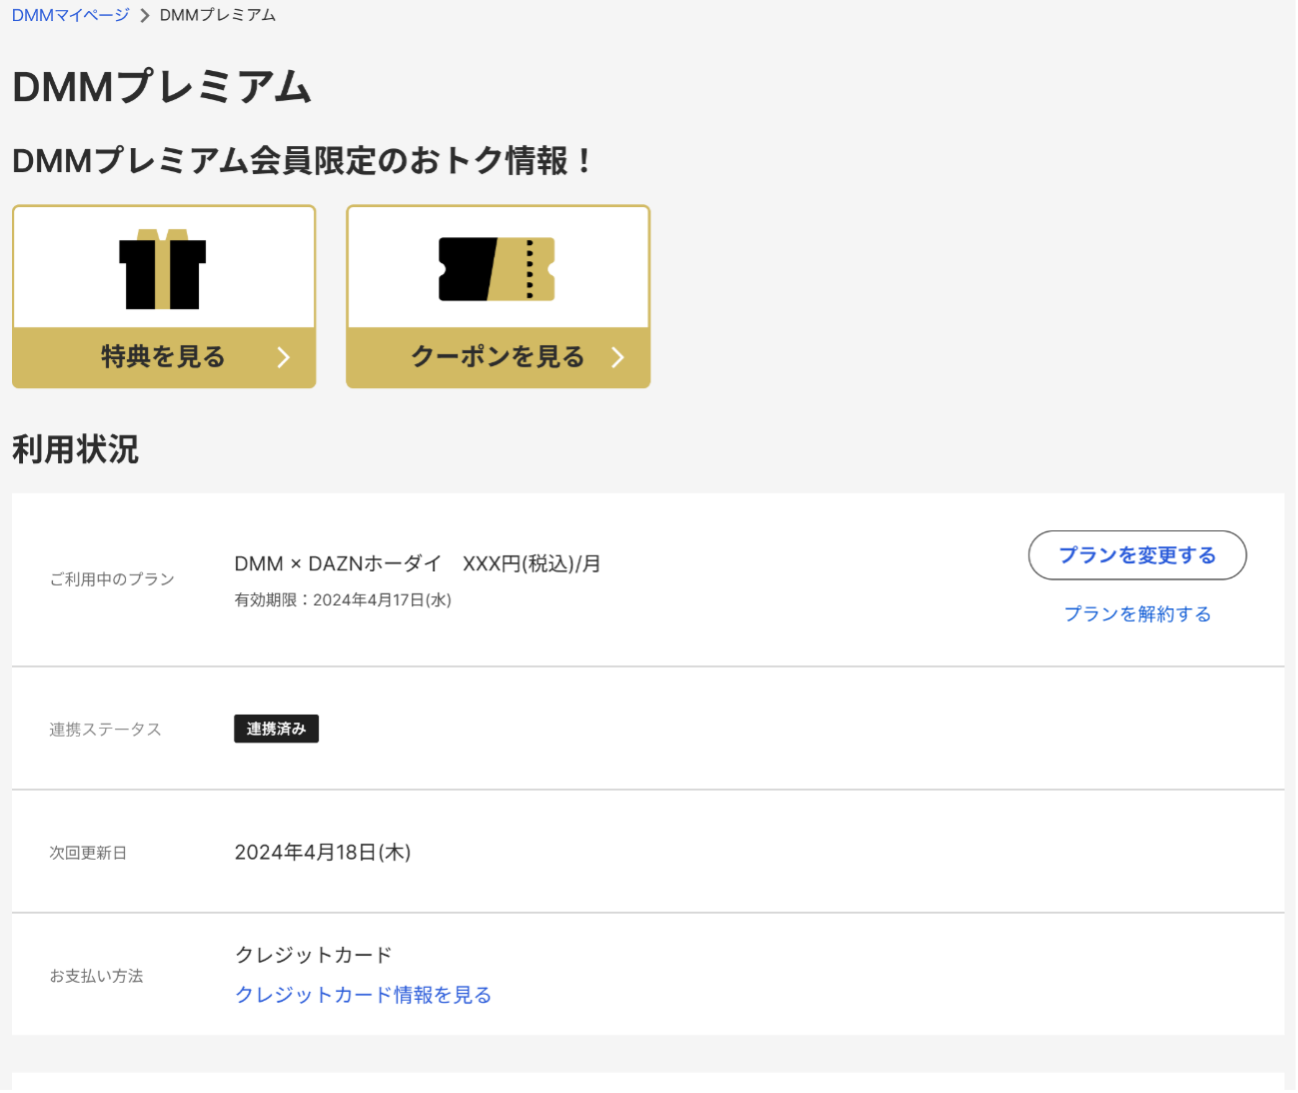Click the クレジットカード payment method text

(313, 954)
